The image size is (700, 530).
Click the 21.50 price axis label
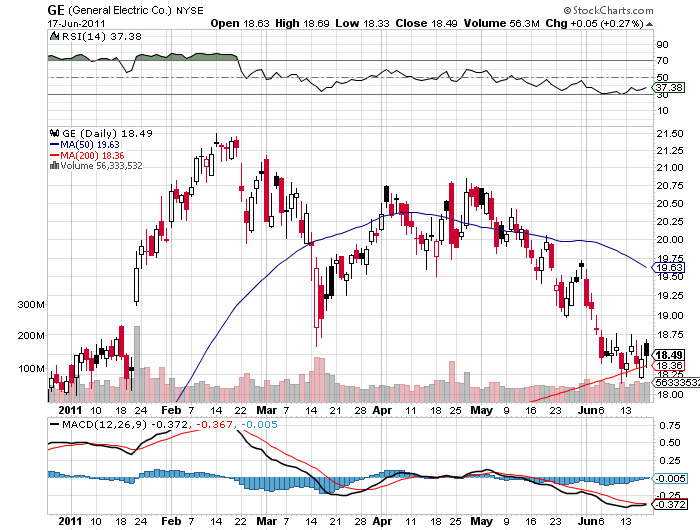[670, 134]
